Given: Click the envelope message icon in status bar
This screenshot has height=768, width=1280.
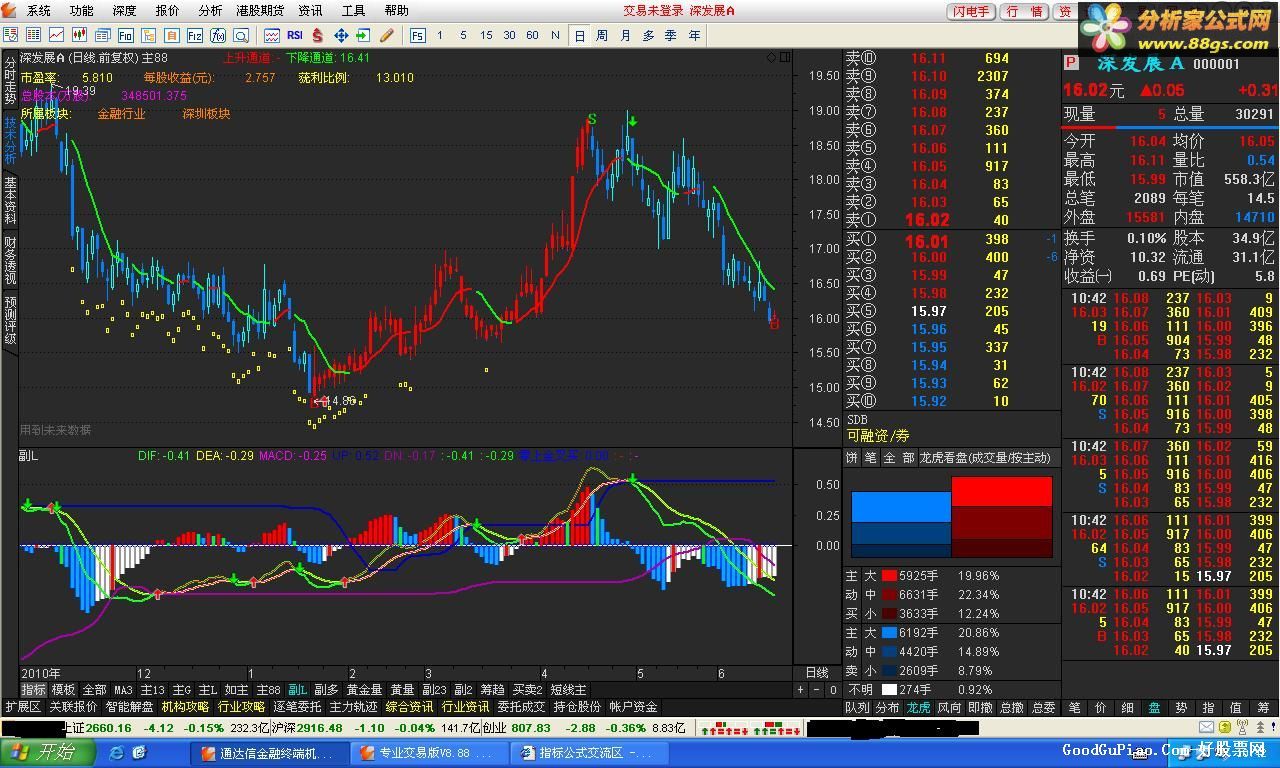Looking at the screenshot, I should 1206,727.
